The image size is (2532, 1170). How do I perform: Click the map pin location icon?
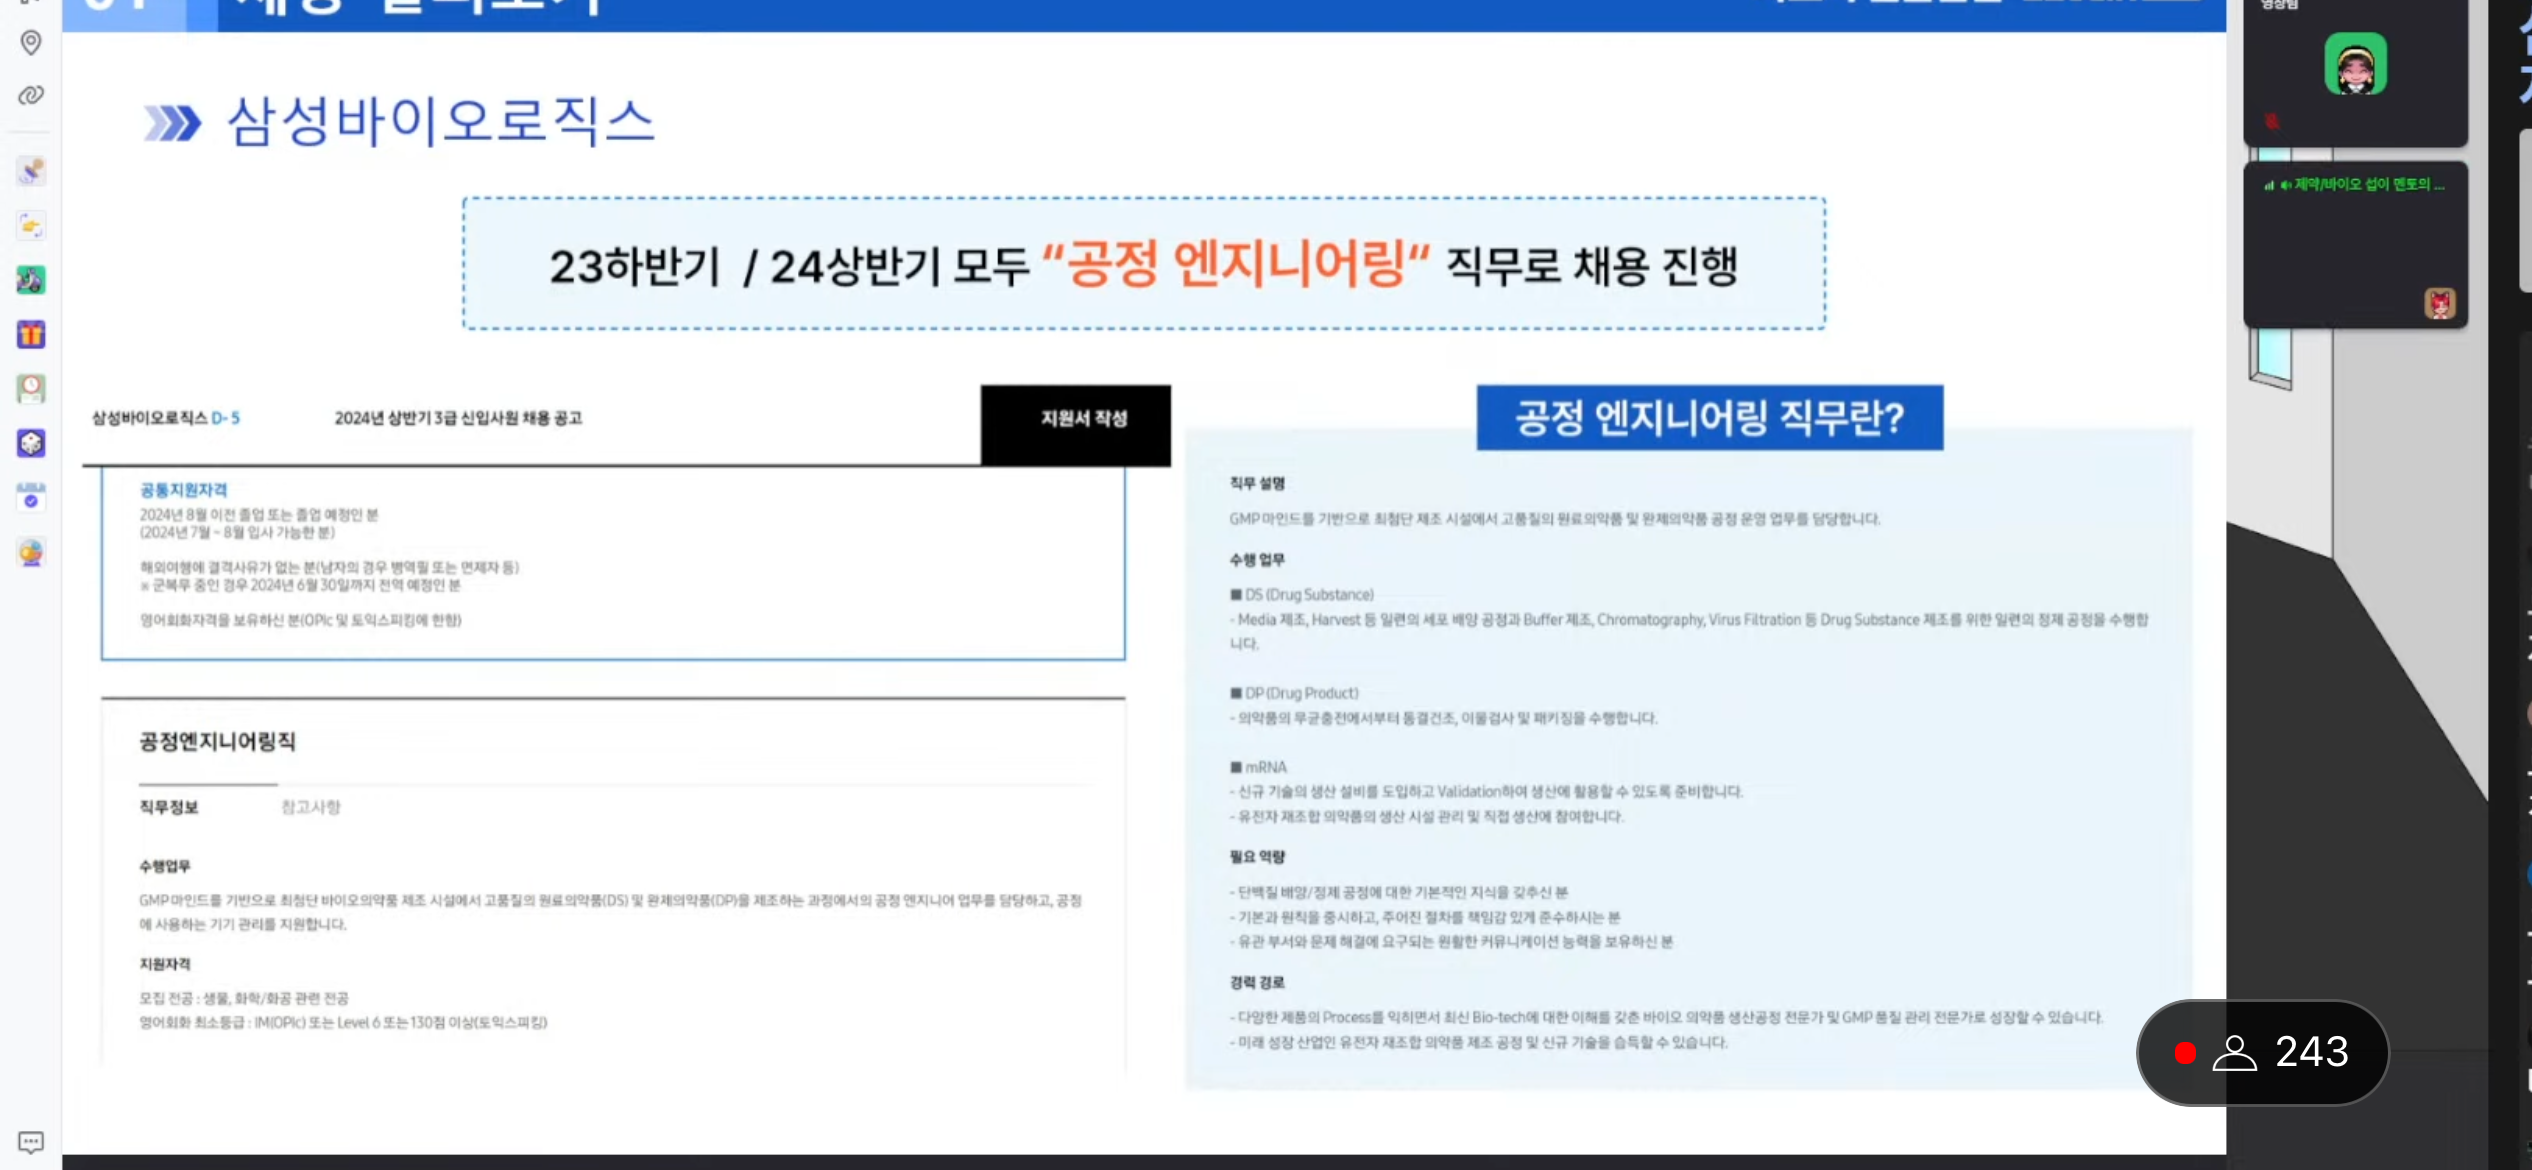click(x=31, y=42)
